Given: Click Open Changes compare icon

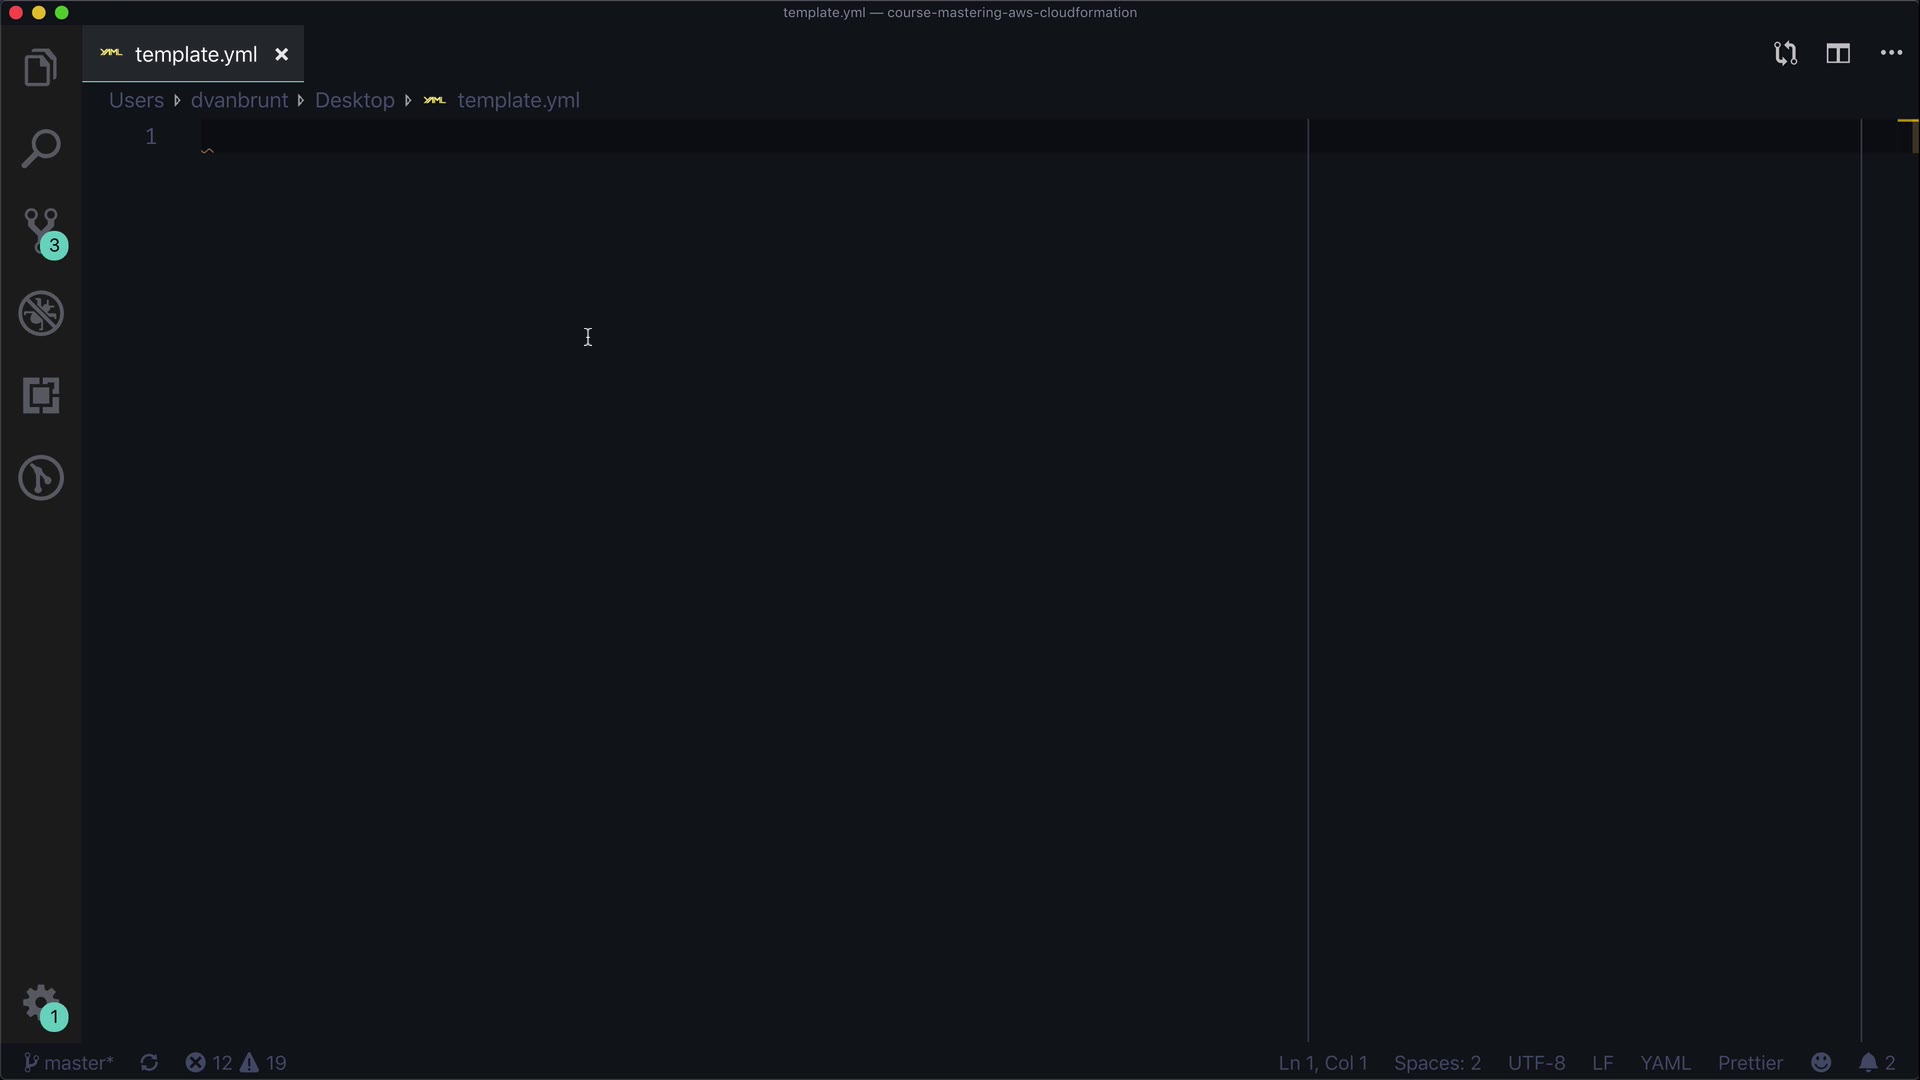Looking at the screenshot, I should (1785, 54).
